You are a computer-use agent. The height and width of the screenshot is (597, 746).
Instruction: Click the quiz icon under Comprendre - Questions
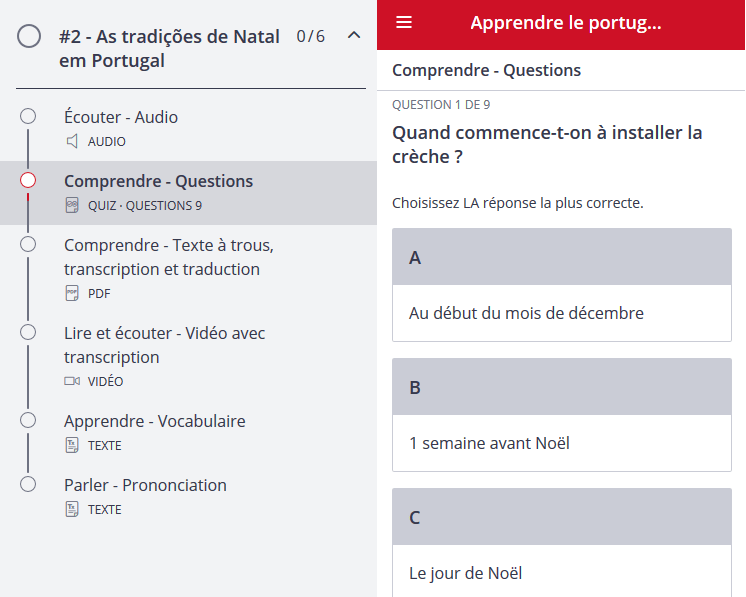point(72,205)
